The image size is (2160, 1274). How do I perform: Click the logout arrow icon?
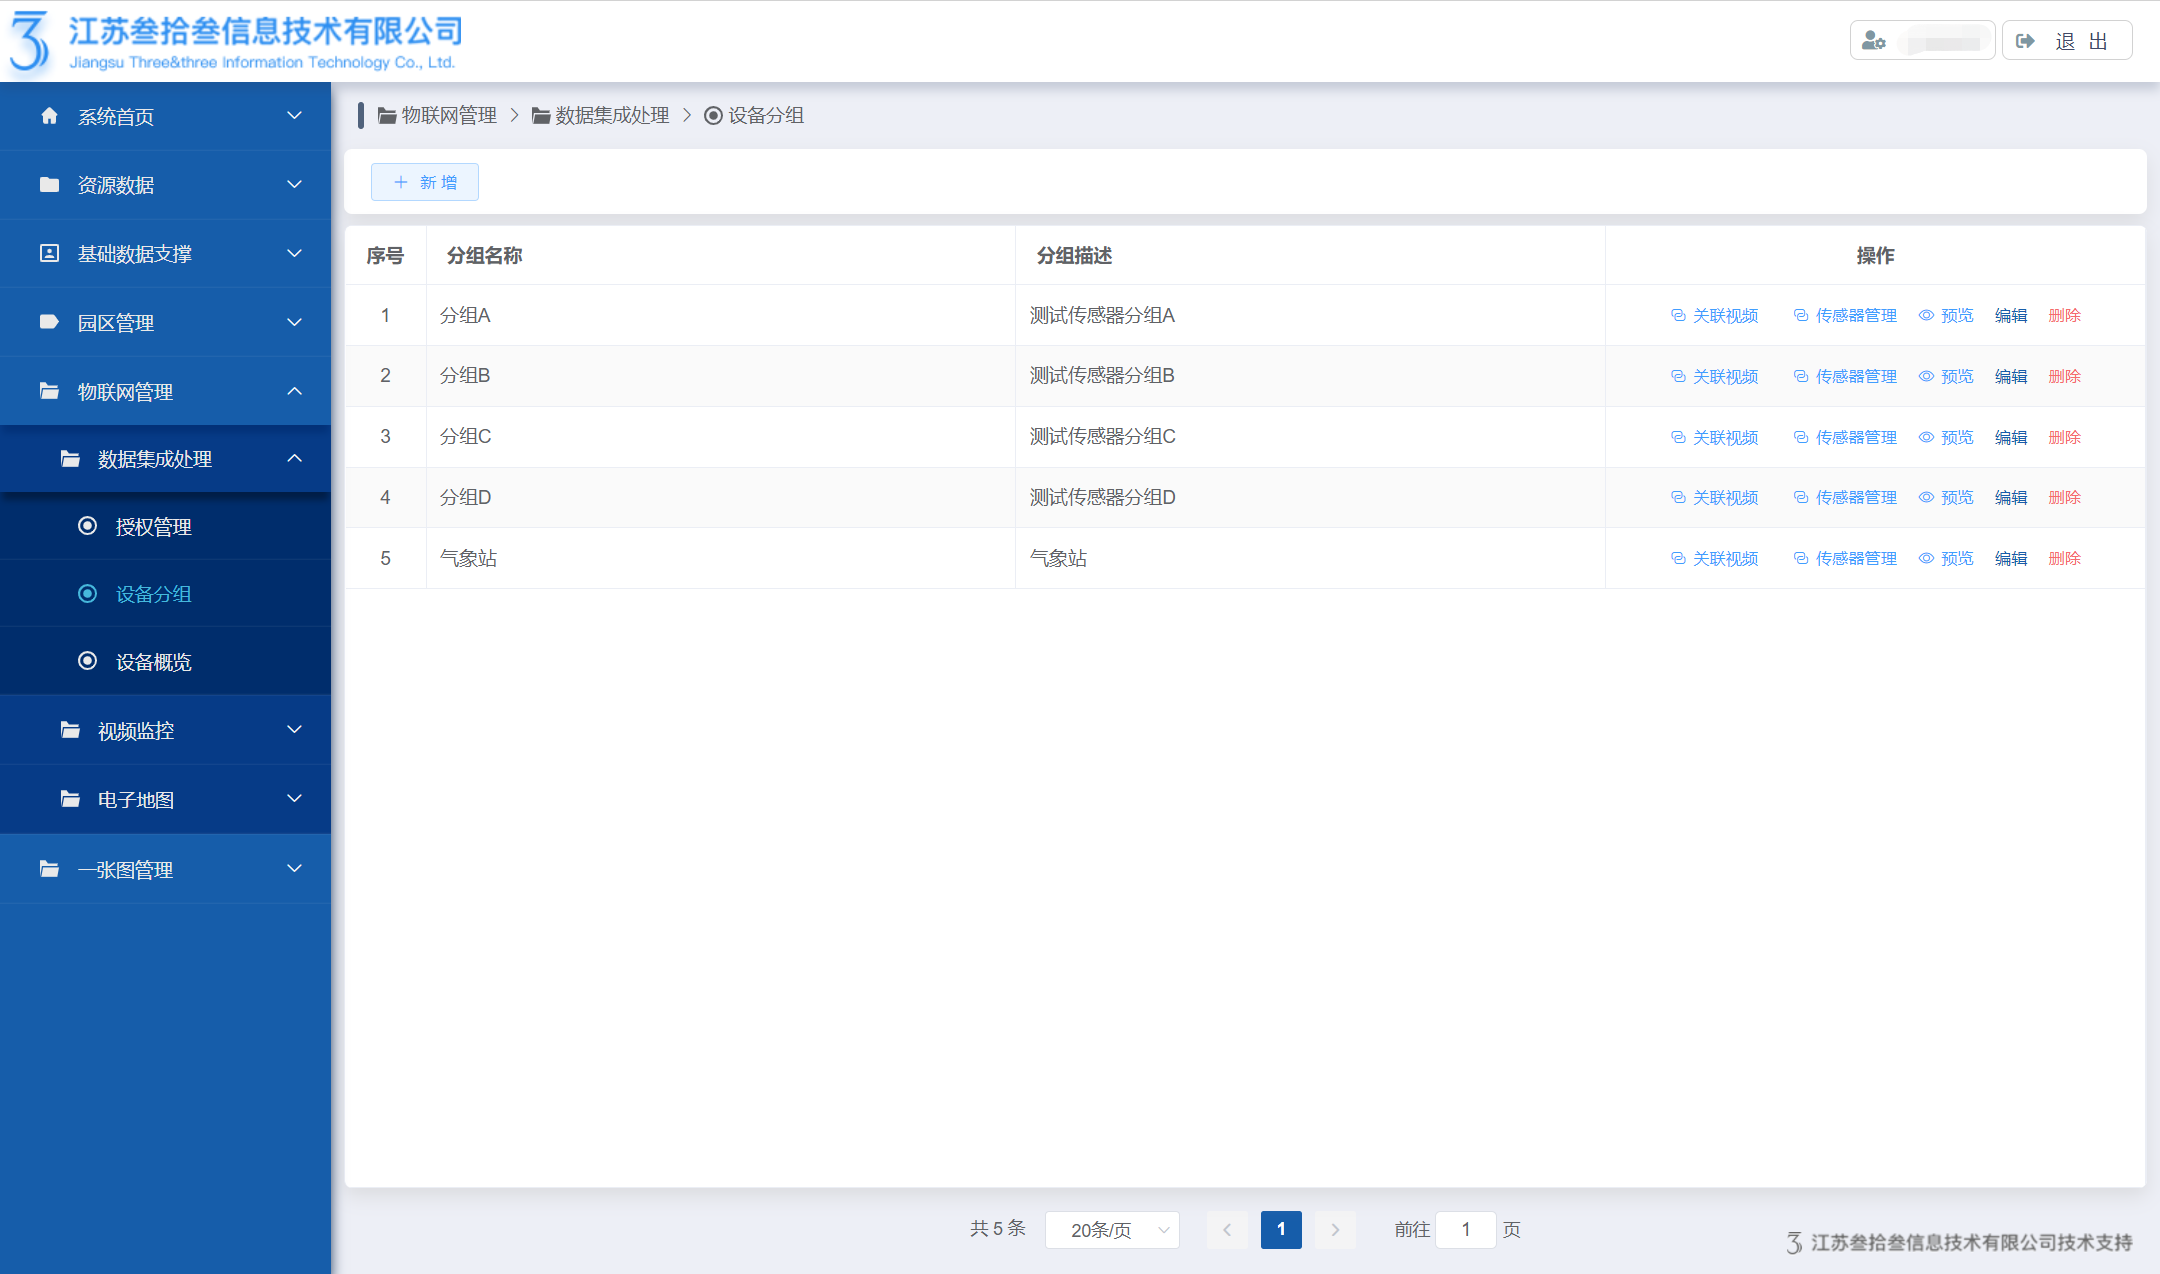click(2025, 41)
